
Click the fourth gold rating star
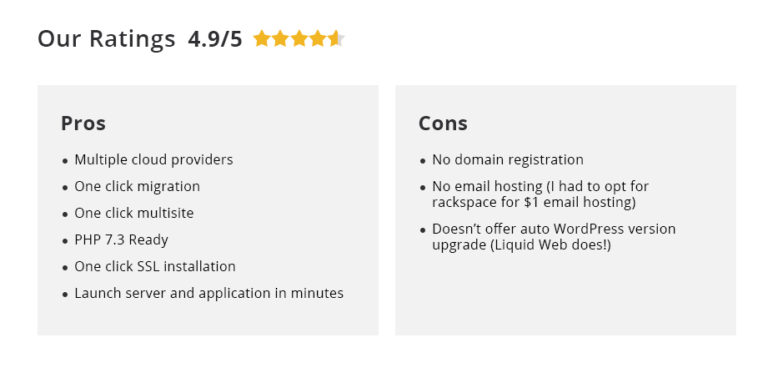317,38
